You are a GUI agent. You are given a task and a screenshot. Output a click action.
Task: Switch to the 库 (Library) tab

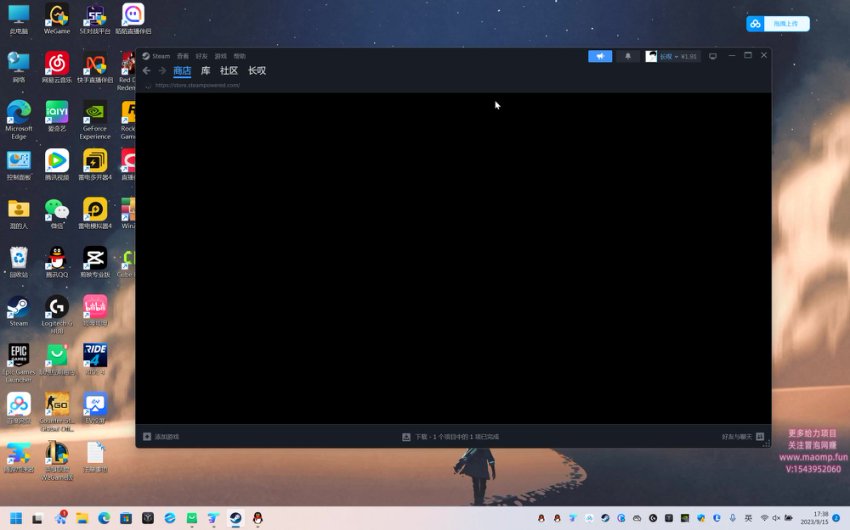(x=206, y=71)
